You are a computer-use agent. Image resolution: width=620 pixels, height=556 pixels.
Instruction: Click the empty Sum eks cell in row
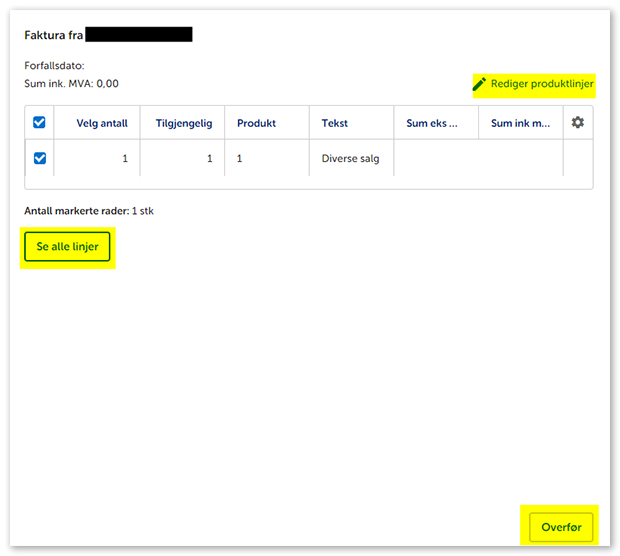436,158
